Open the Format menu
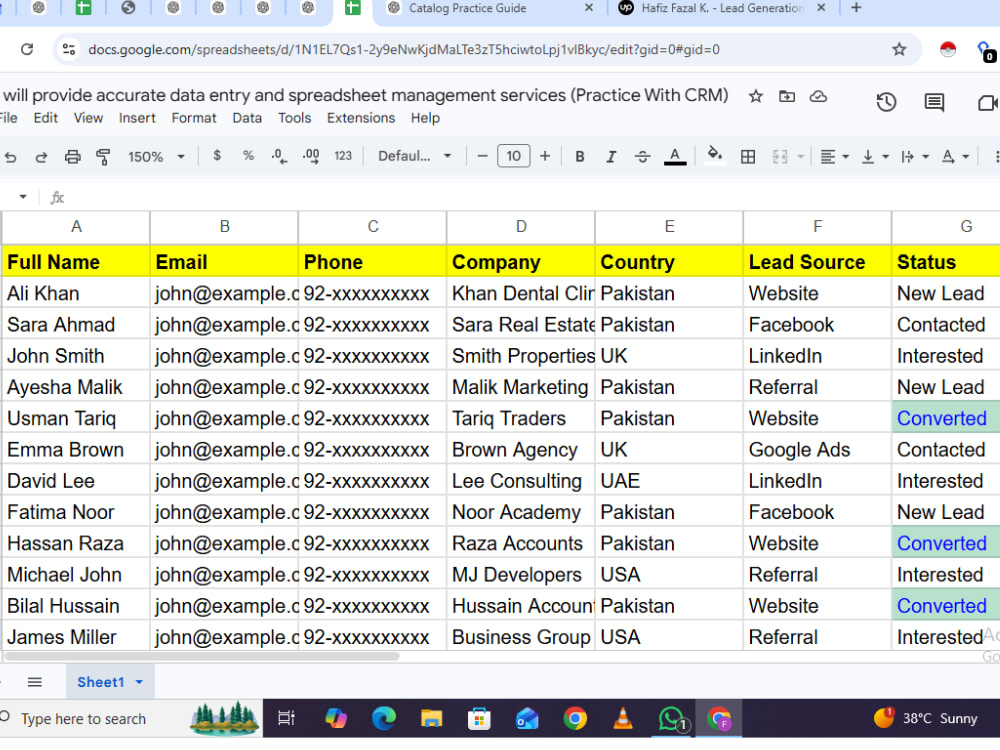1000x750 pixels. [x=194, y=118]
